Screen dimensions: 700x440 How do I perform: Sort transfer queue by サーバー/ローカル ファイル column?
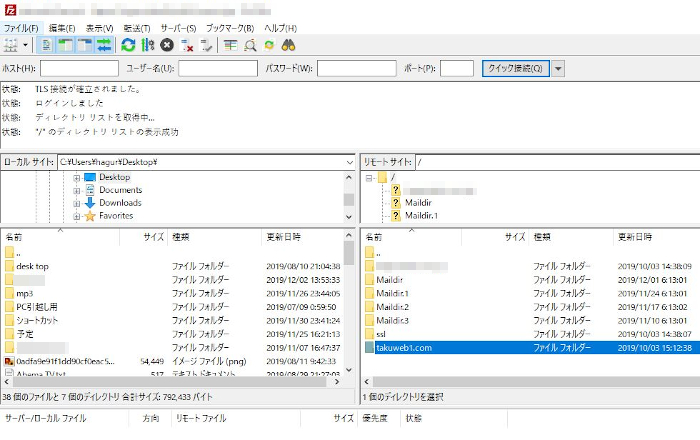tap(65, 419)
